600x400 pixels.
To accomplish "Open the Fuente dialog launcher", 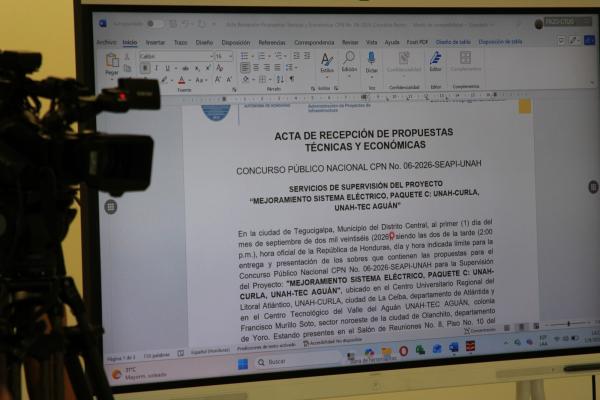I will [234, 90].
